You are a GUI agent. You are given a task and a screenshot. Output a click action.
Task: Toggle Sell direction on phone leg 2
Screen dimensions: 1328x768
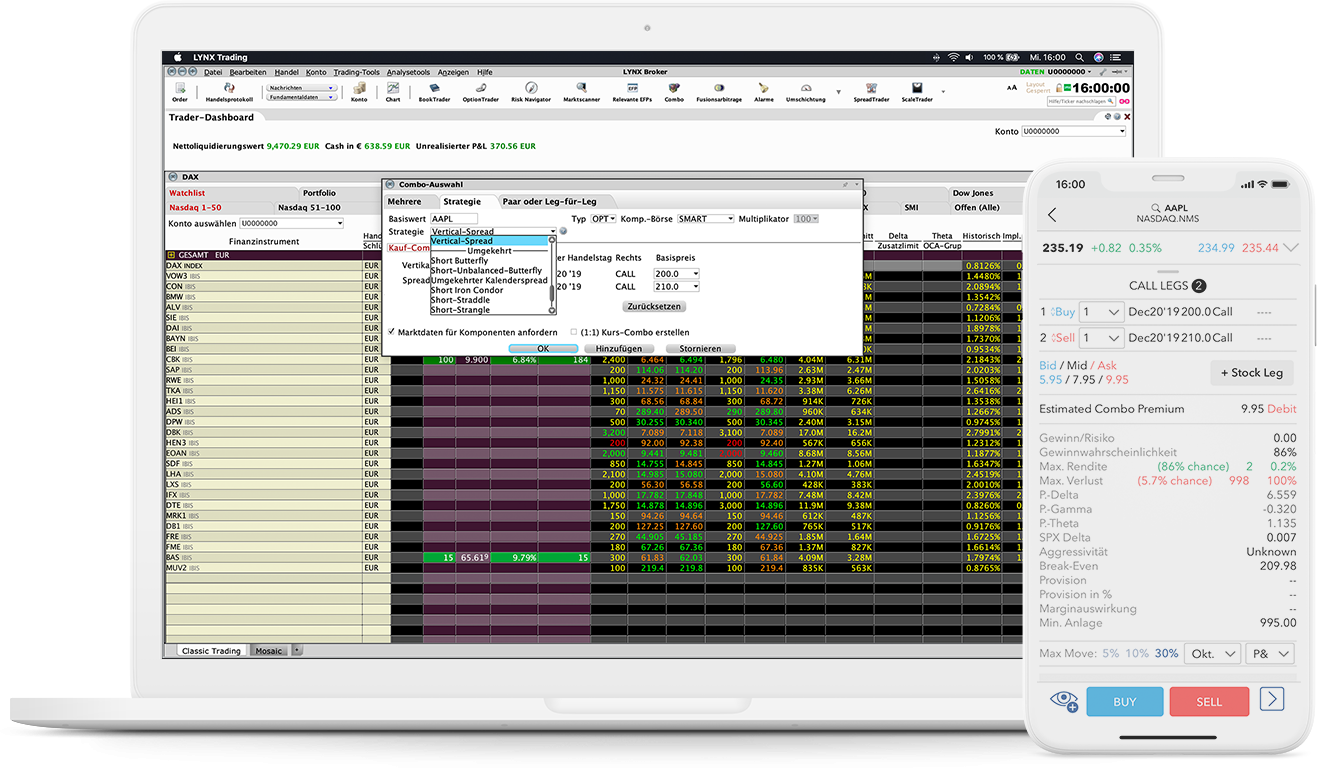[x=1061, y=338]
